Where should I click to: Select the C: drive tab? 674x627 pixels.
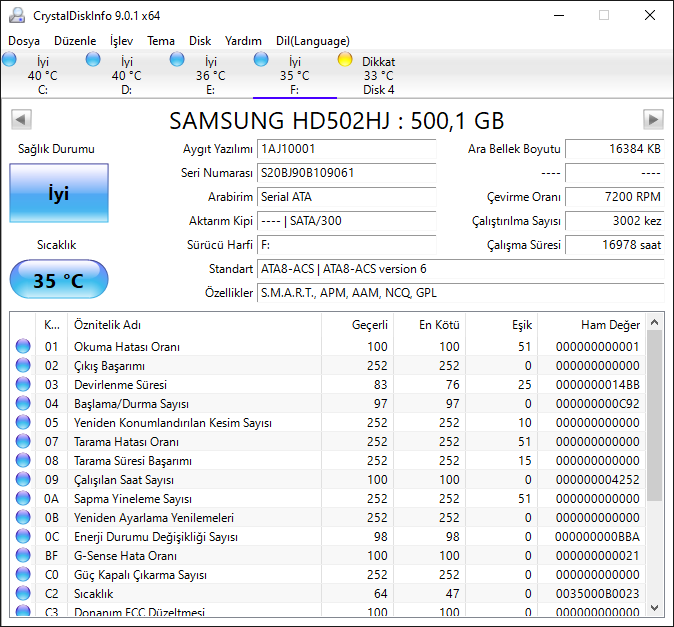[x=43, y=75]
